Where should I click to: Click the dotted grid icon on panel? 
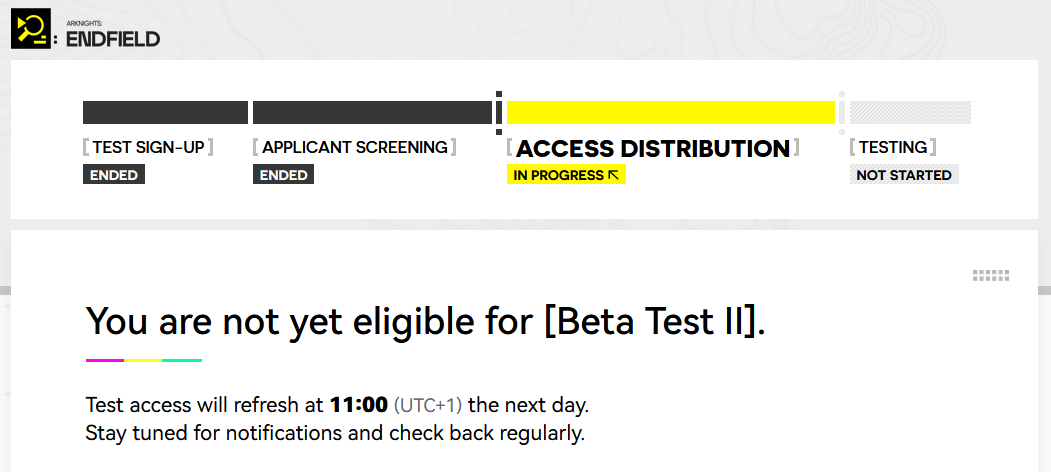point(990,276)
